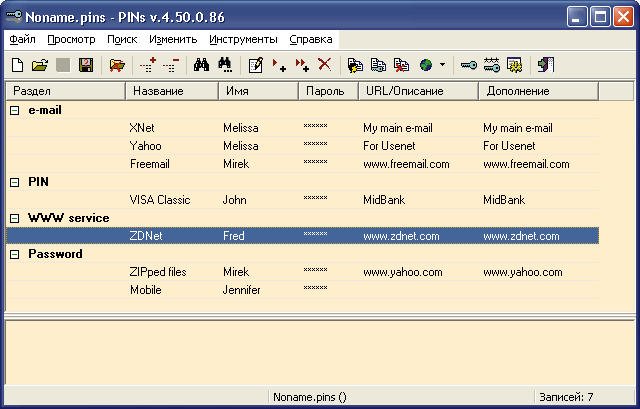Select the VISA Classic record

[302, 200]
